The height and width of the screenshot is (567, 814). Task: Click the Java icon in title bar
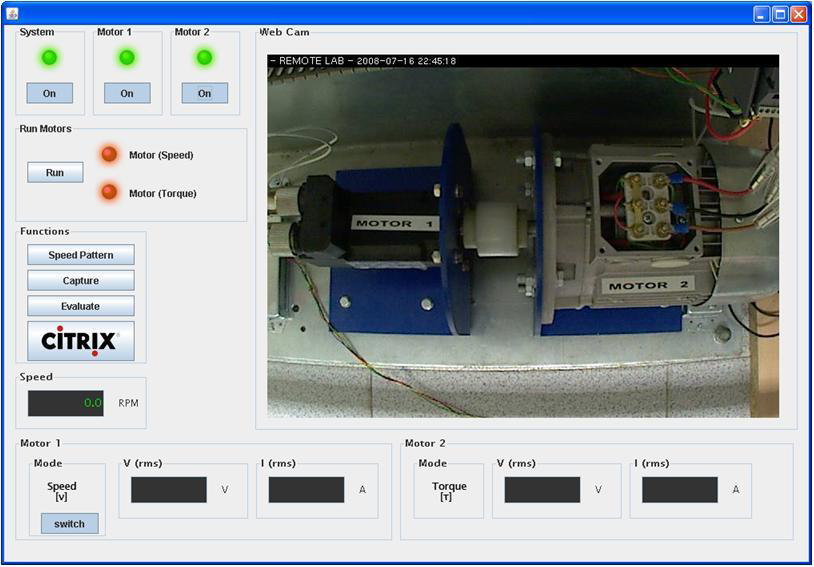click(x=13, y=13)
